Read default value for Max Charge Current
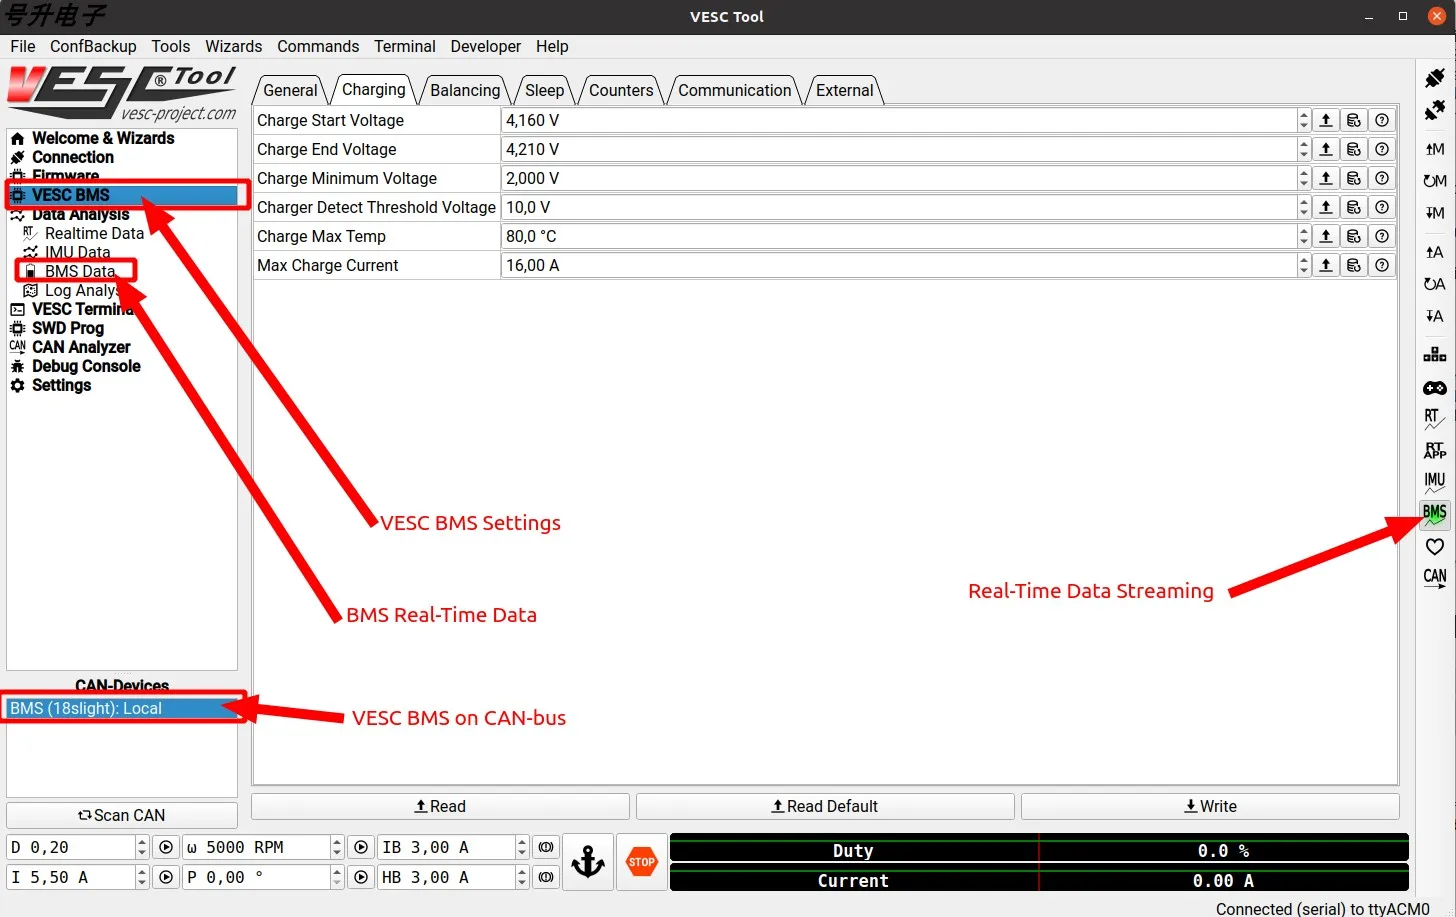Viewport: 1456px width, 917px height. pyautogui.click(x=1354, y=265)
